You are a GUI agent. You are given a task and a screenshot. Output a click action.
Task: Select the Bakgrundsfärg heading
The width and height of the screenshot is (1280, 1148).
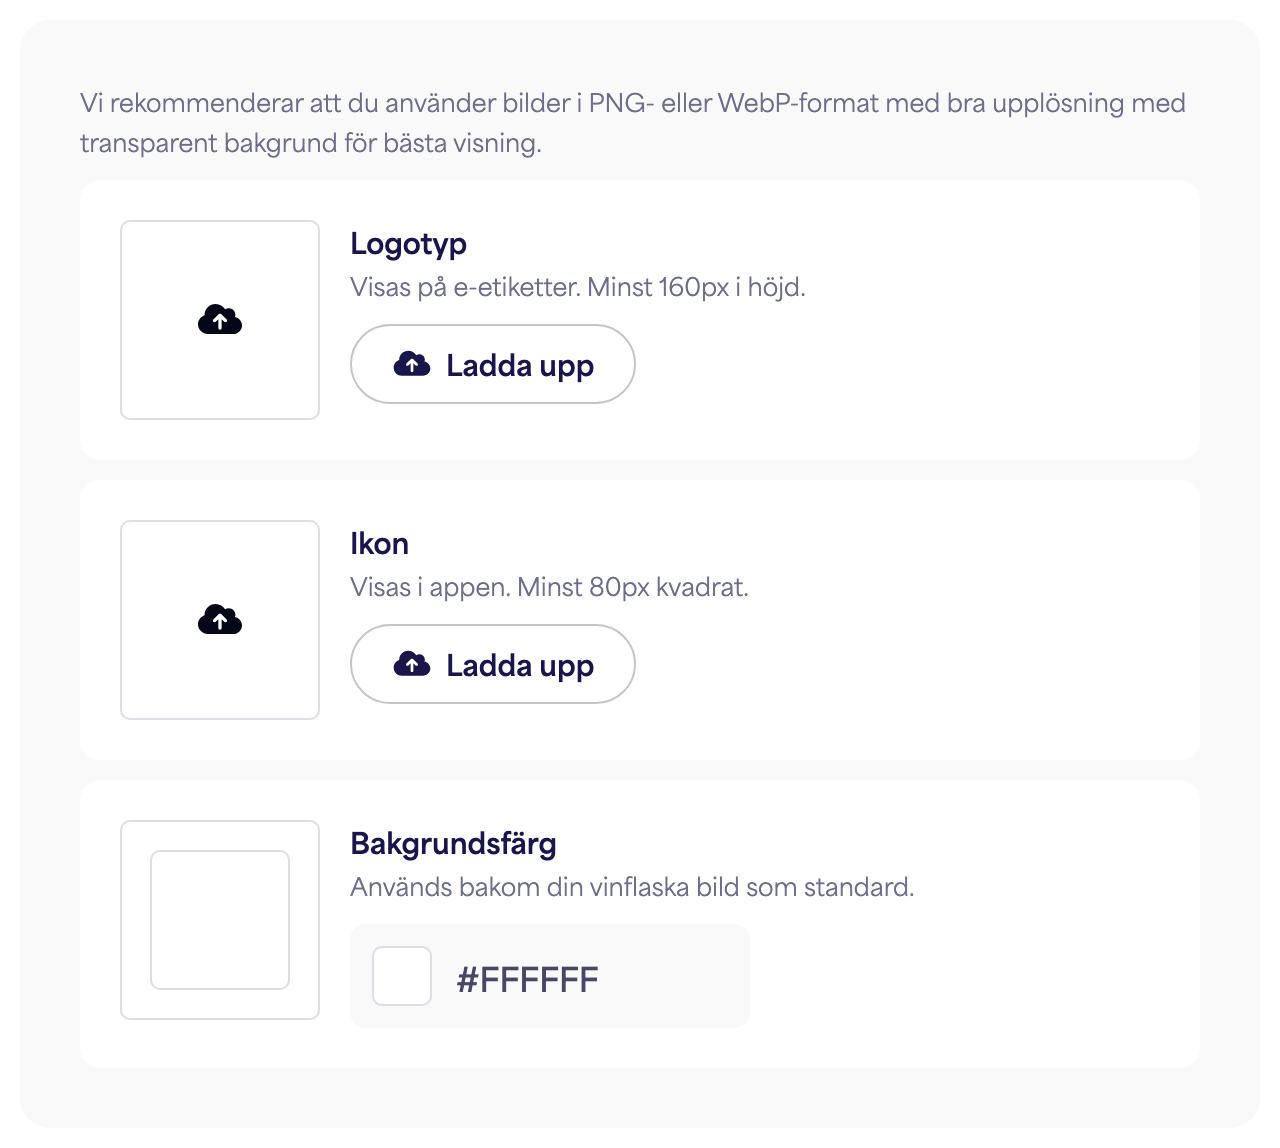pyautogui.click(x=453, y=844)
